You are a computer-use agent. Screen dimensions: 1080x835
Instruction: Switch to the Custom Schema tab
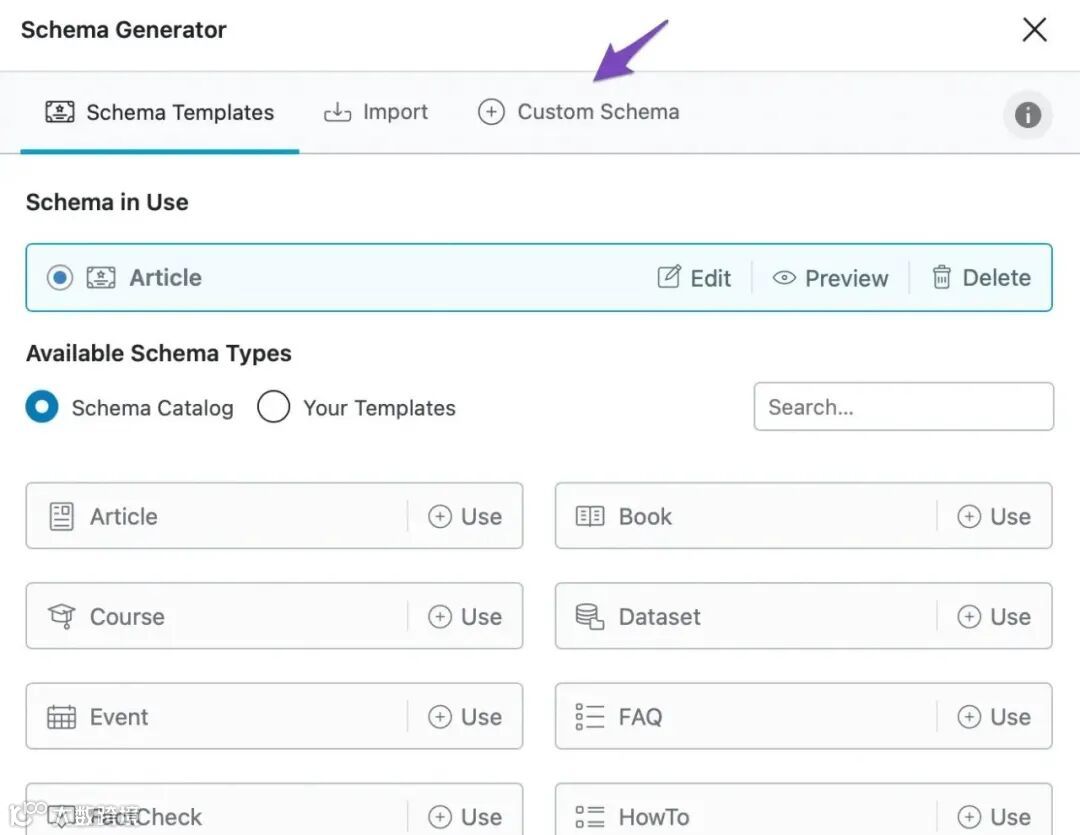579,112
